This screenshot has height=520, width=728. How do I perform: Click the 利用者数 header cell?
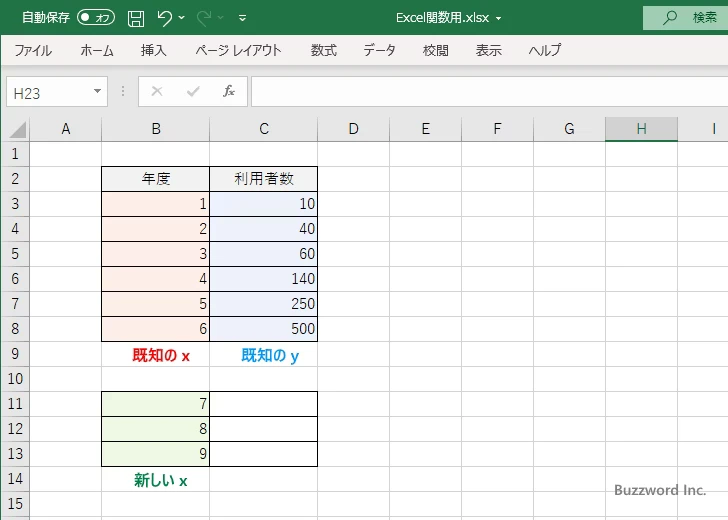point(264,179)
